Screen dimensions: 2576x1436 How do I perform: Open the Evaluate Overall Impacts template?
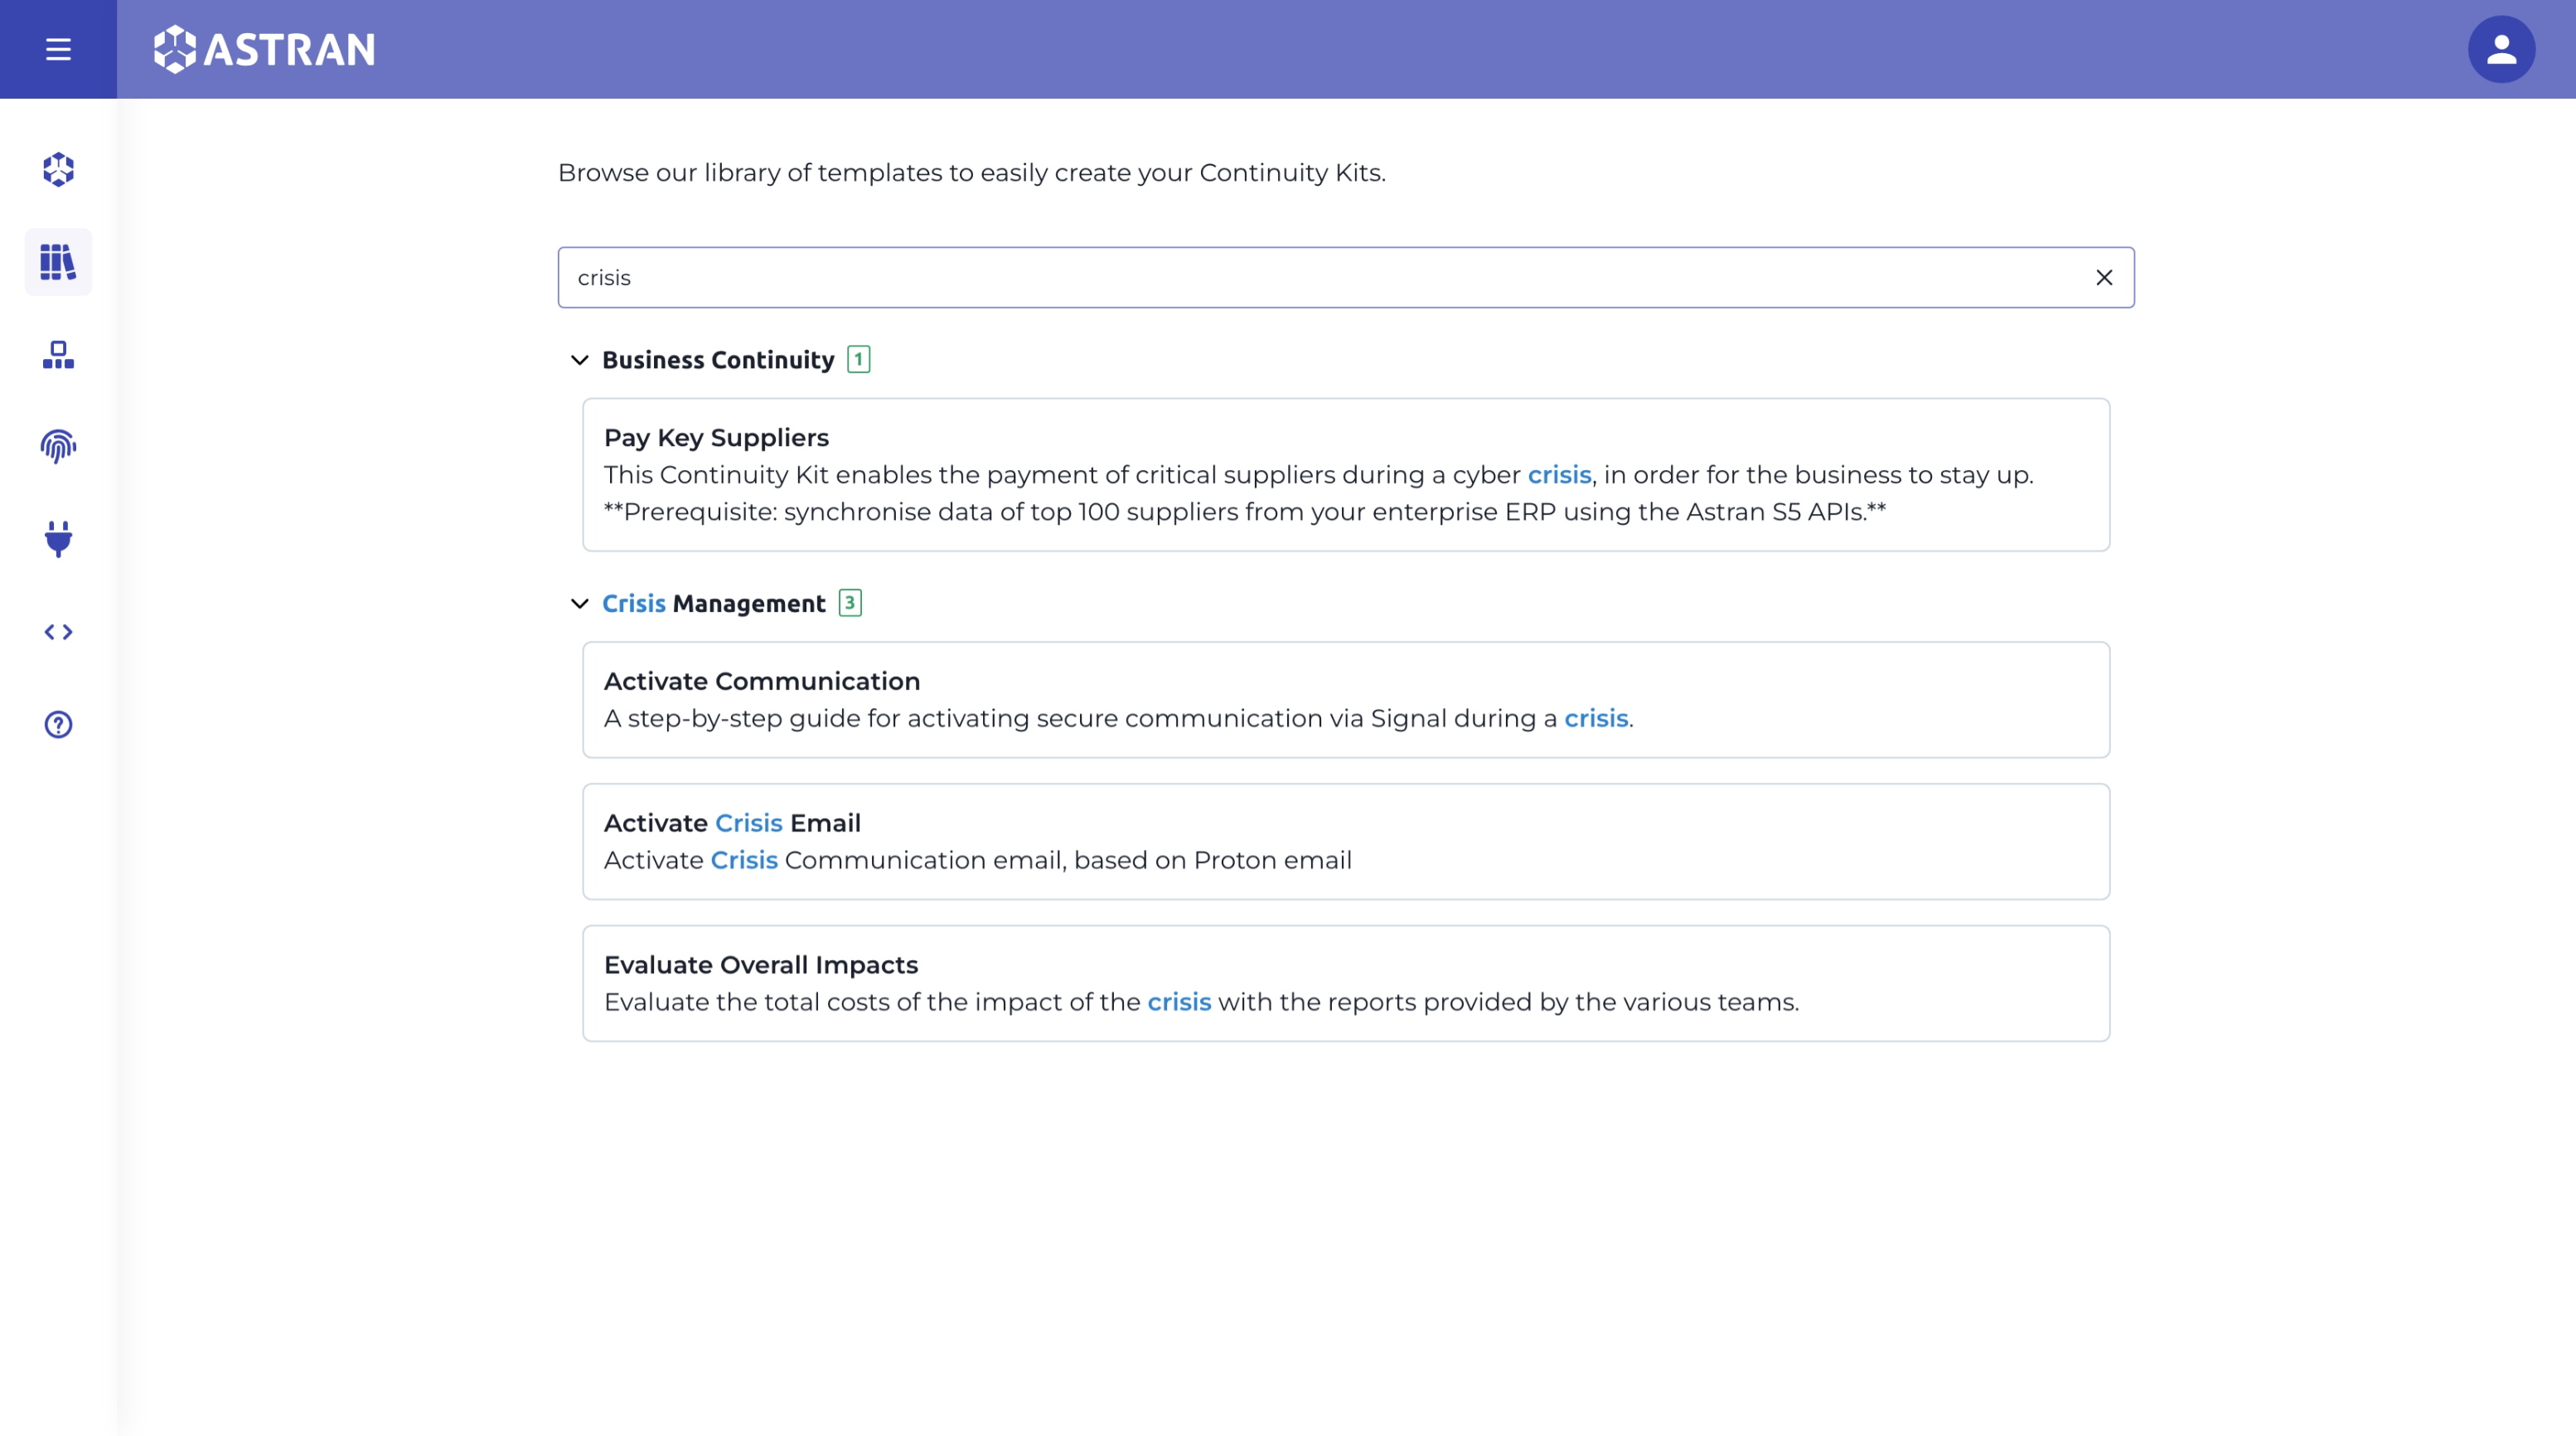coord(1346,984)
